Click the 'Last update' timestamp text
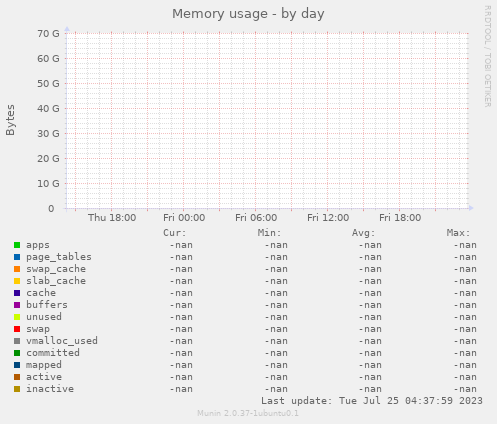The image size is (497, 424). (x=372, y=401)
